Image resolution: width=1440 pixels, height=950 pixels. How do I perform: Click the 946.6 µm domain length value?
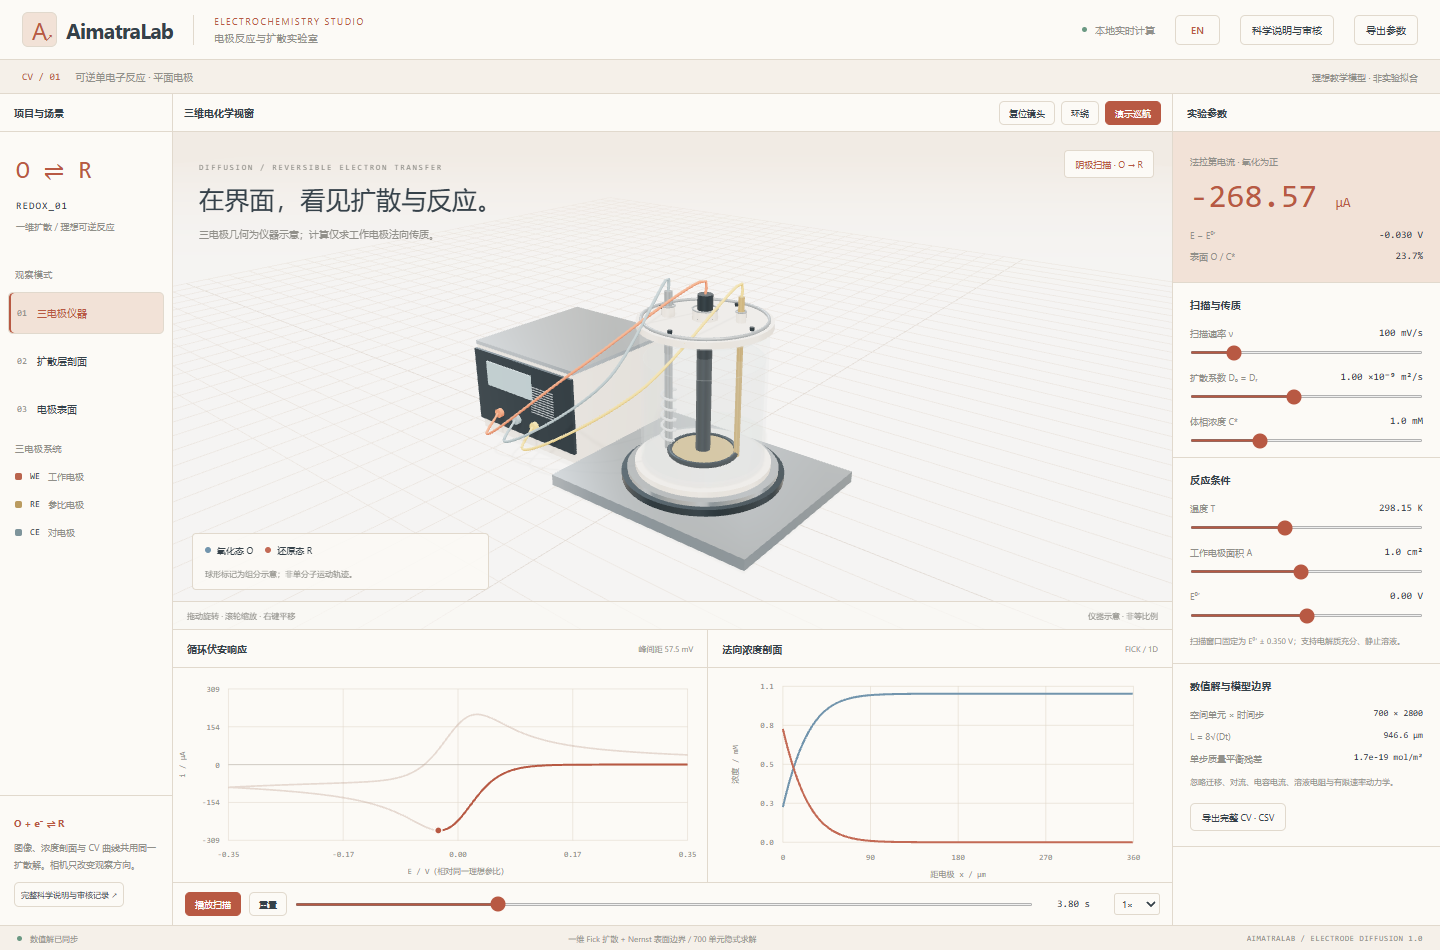pos(1403,735)
